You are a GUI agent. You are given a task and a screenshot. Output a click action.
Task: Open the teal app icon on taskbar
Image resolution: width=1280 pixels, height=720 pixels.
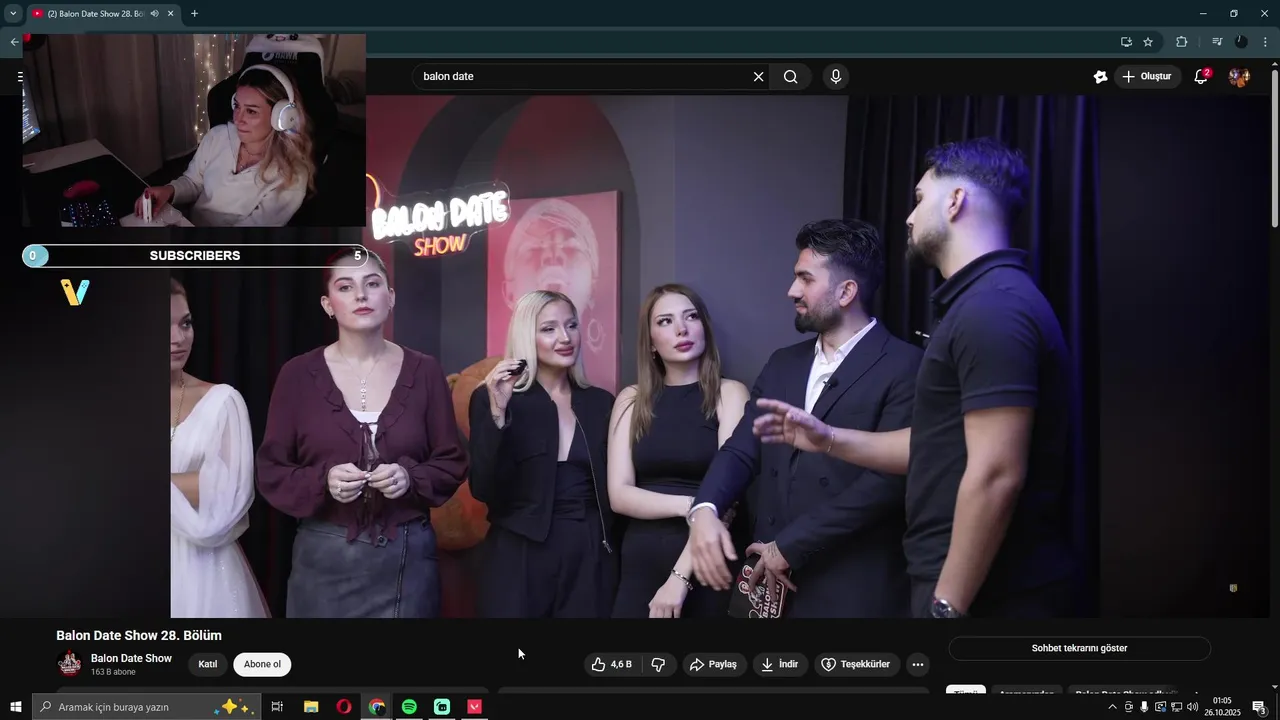(442, 707)
